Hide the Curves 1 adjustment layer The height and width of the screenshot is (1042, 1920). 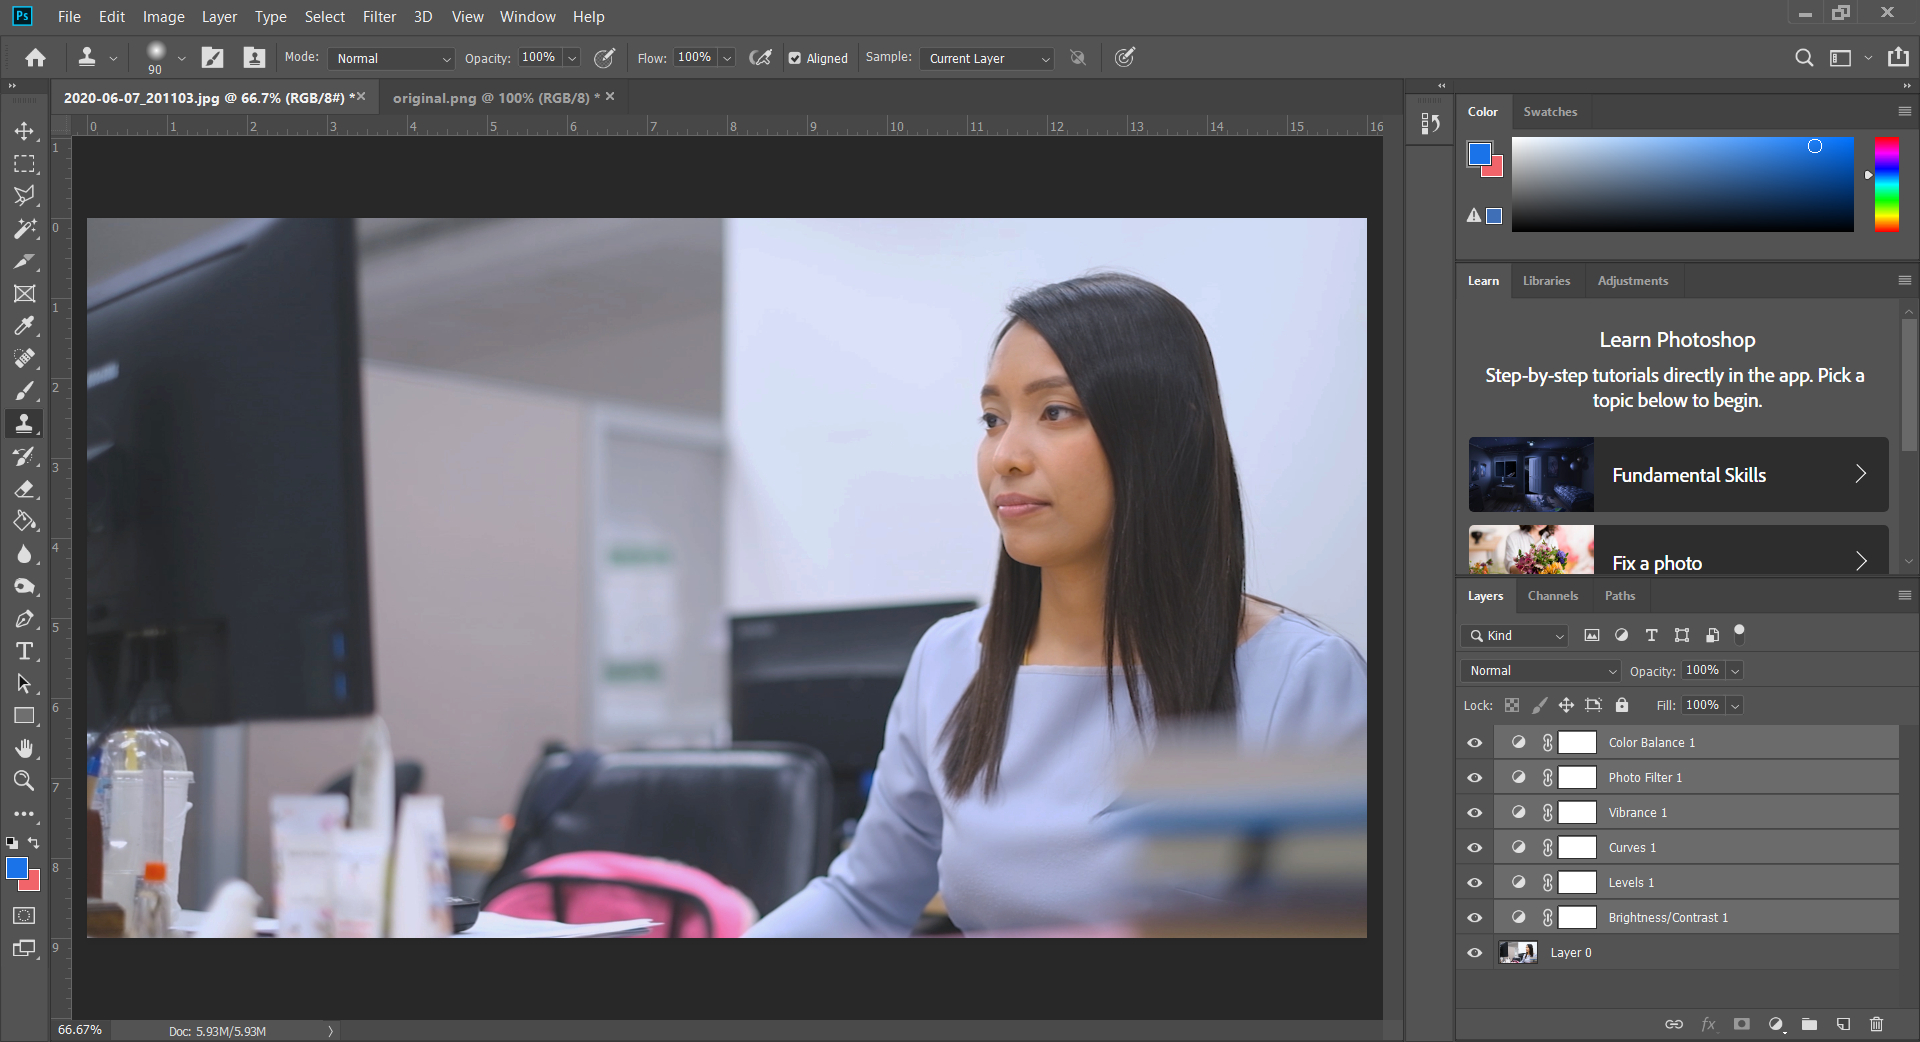tap(1475, 847)
